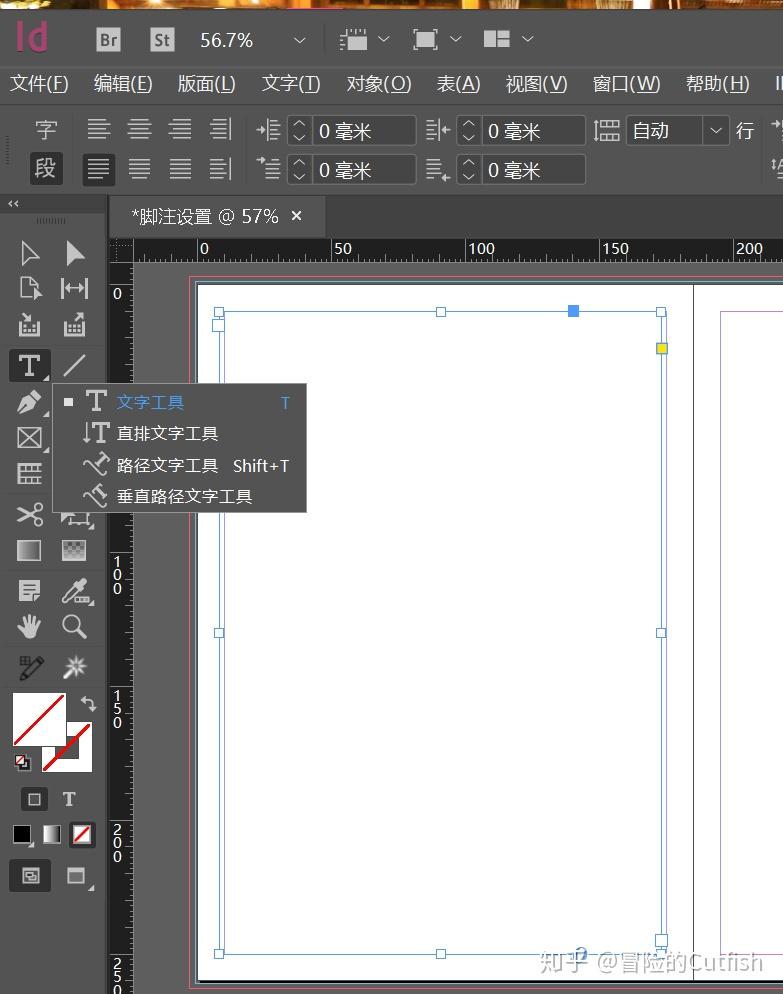Select the Gradient Swatch tool

[x=30, y=550]
